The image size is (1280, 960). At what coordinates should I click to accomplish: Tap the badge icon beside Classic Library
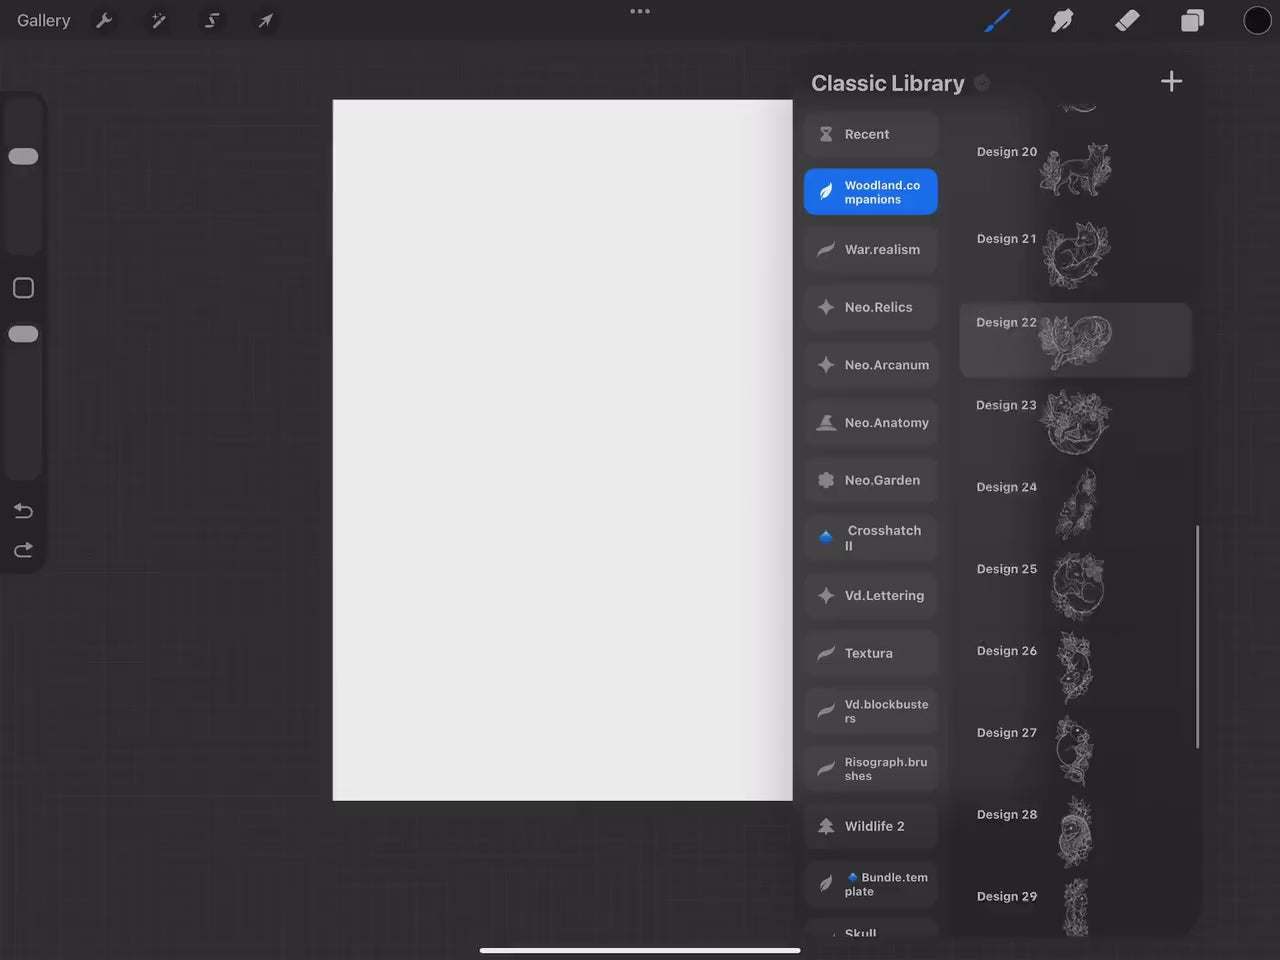[x=982, y=83]
